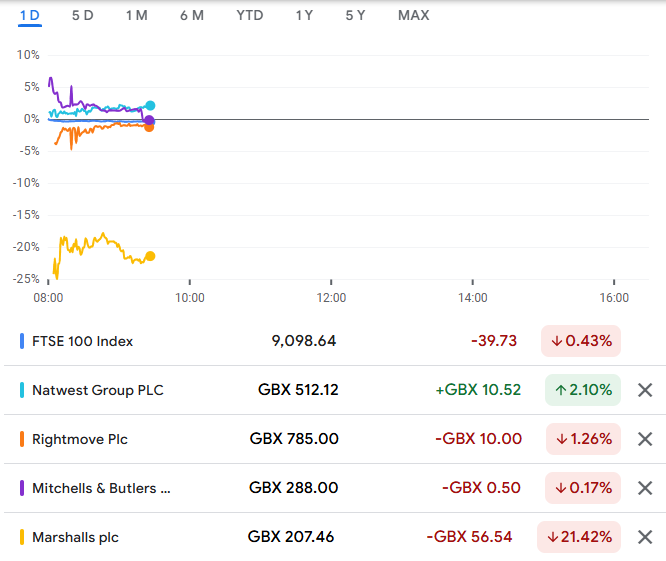Open Marshalls plc stock details

(x=333, y=537)
